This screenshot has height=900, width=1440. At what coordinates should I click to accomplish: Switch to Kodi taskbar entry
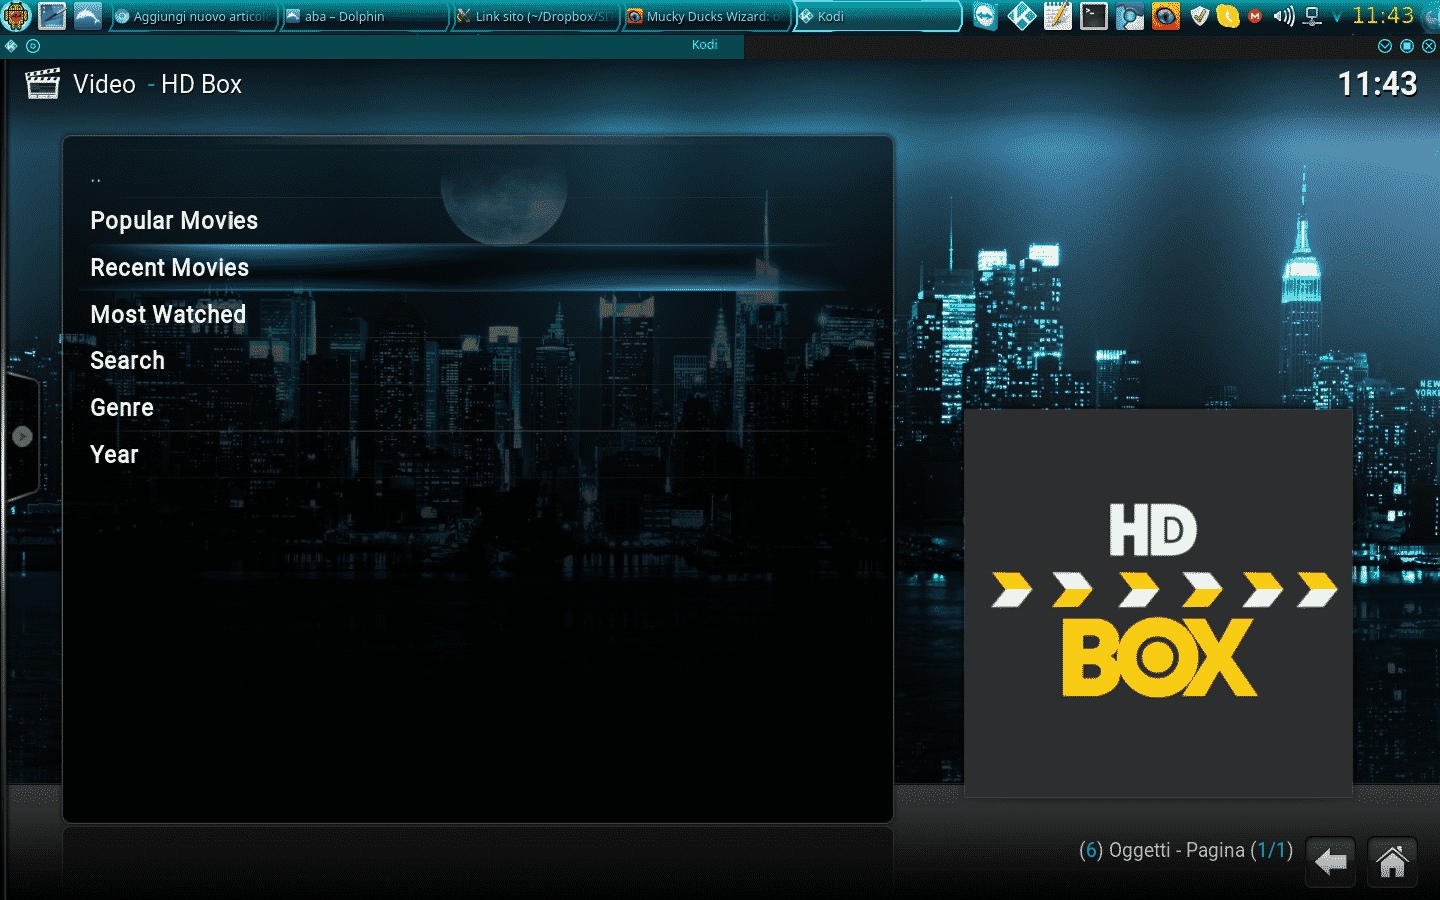(877, 16)
